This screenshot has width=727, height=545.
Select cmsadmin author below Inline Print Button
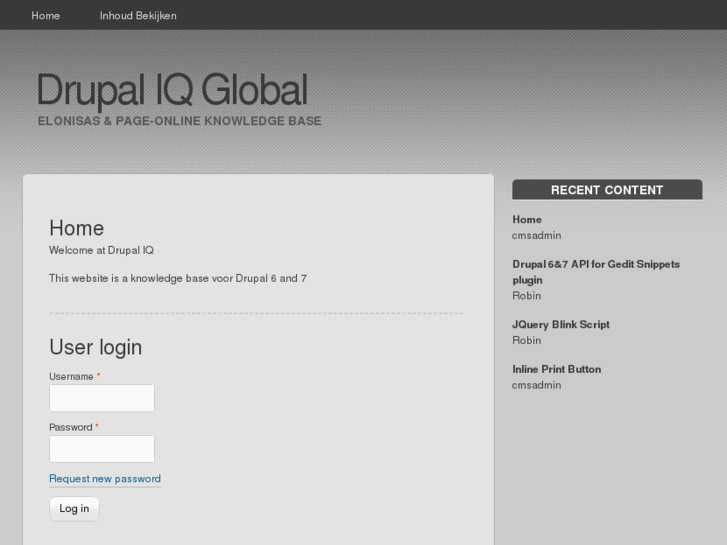536,386
